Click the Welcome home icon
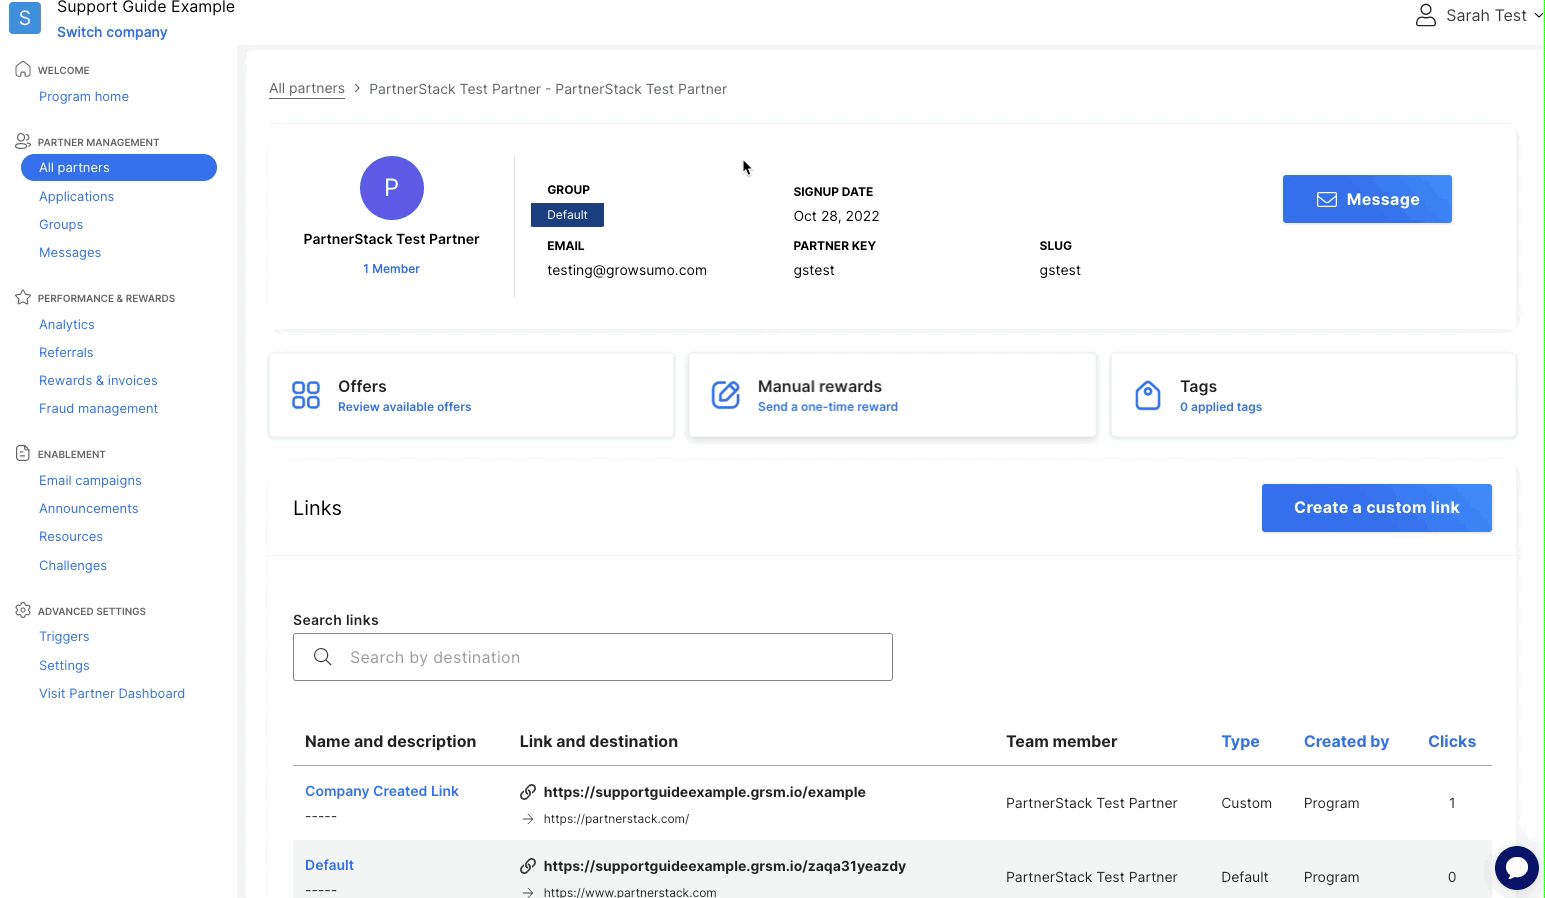Screen dimensions: 1545x898 pos(23,69)
